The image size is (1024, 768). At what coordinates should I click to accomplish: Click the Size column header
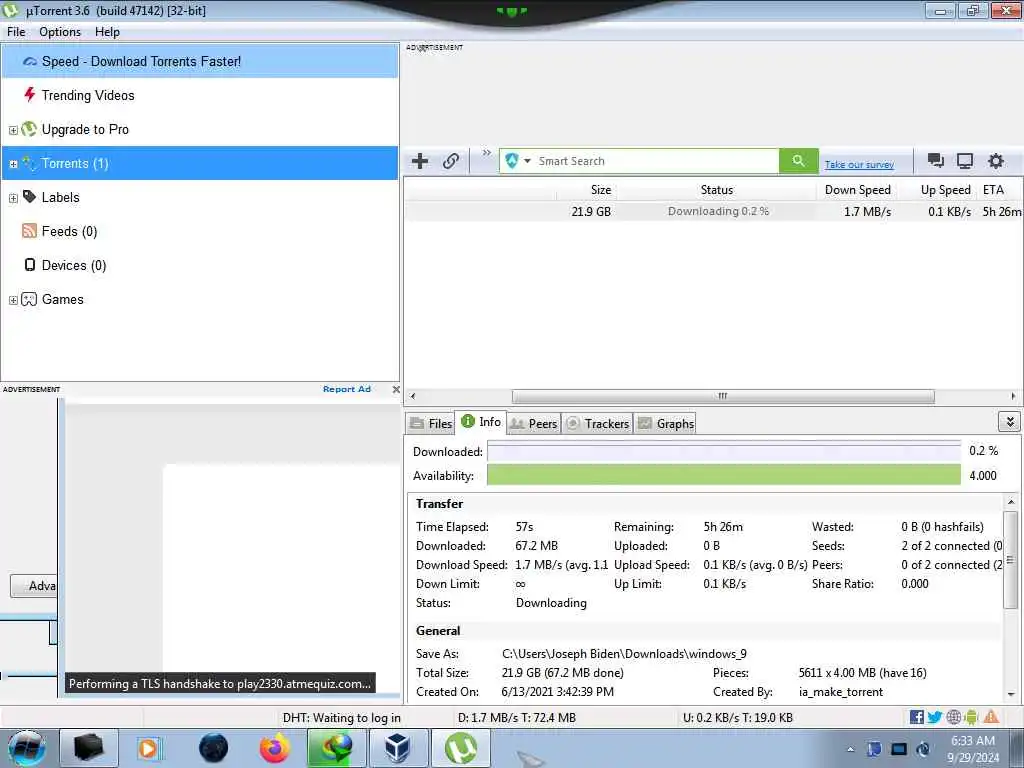[x=586, y=189]
